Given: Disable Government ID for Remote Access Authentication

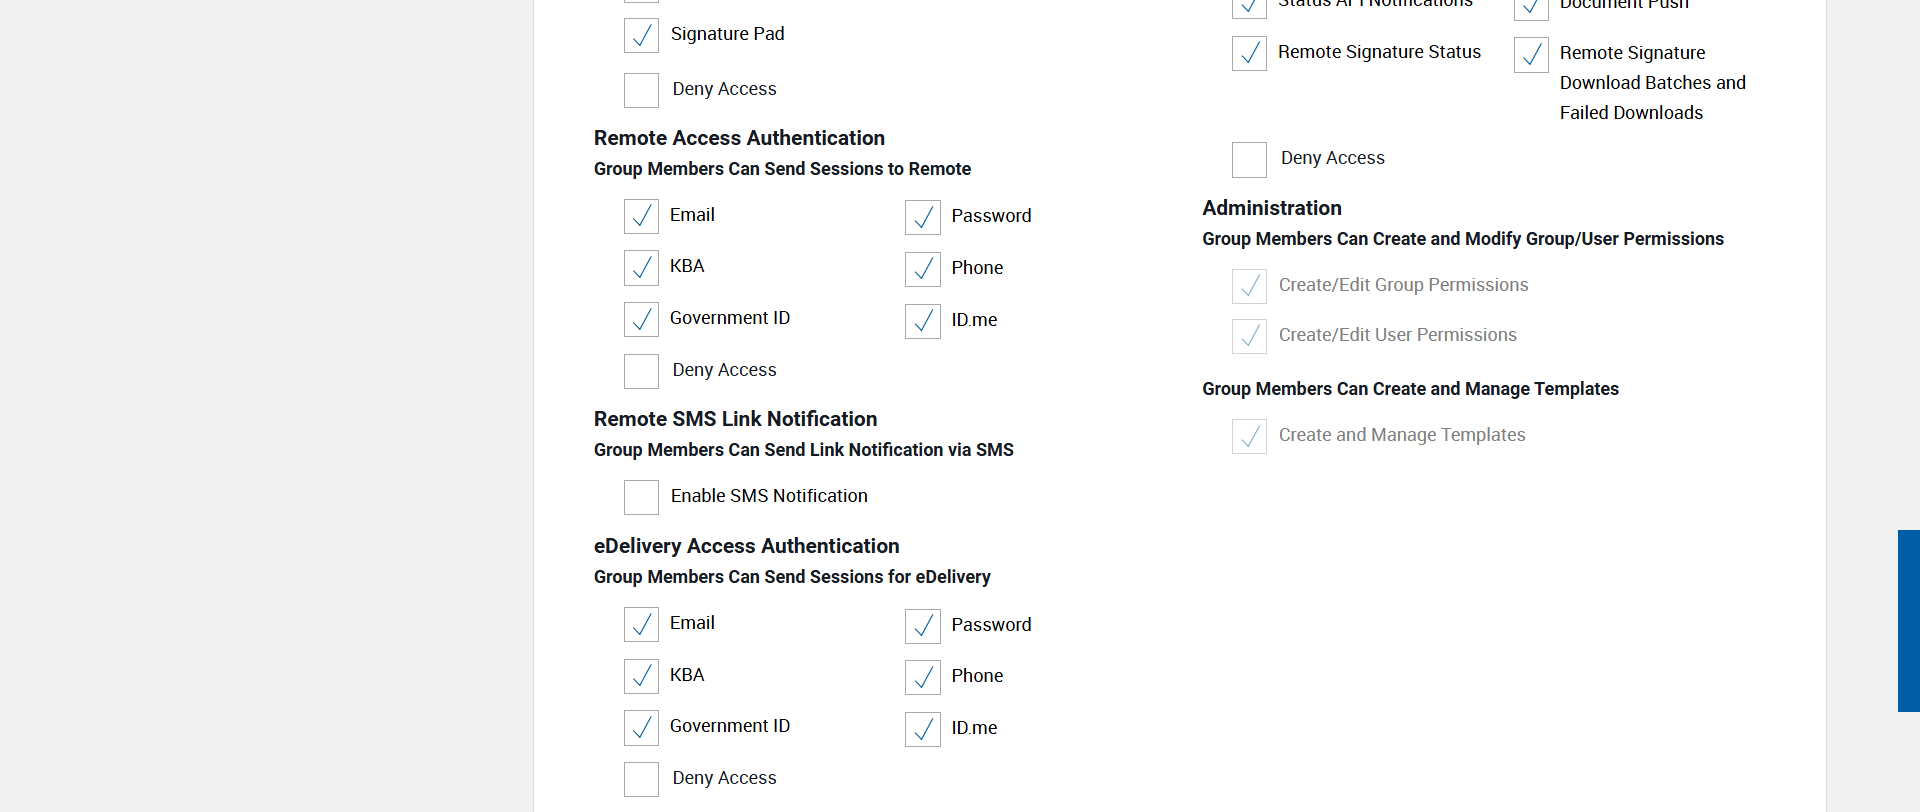Looking at the screenshot, I should point(641,319).
